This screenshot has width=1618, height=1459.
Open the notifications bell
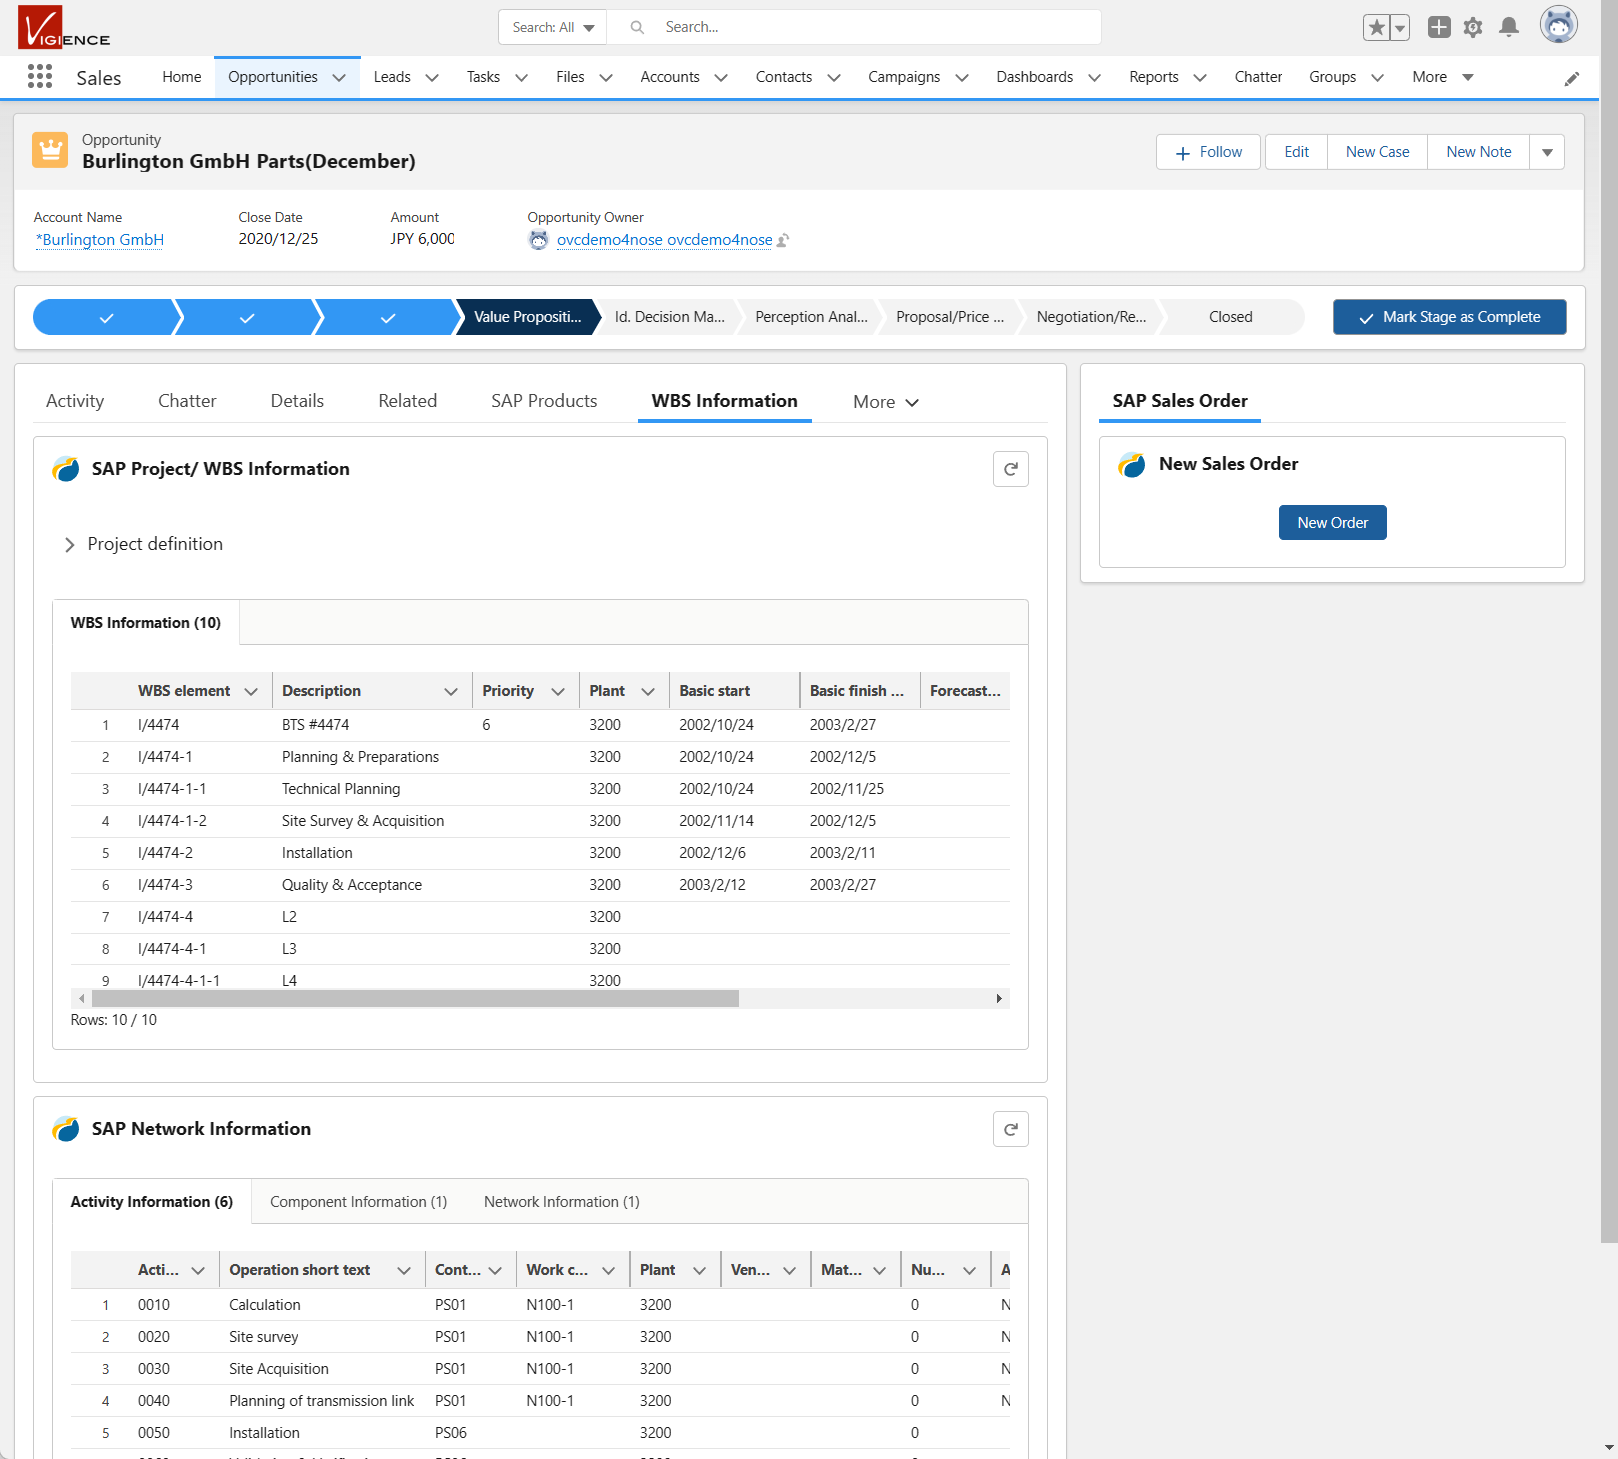tap(1509, 28)
